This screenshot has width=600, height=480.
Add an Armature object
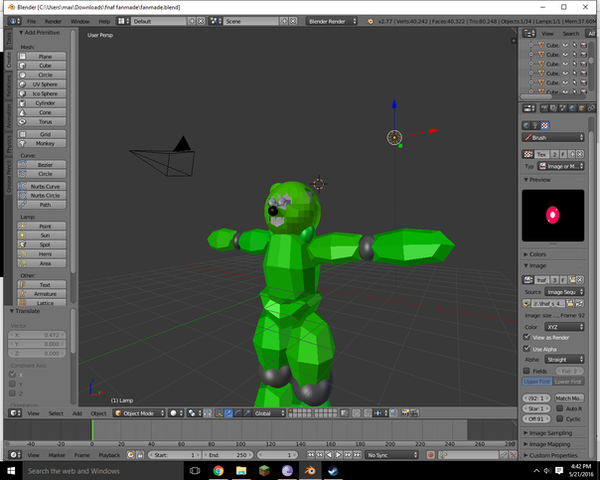[x=45, y=293]
